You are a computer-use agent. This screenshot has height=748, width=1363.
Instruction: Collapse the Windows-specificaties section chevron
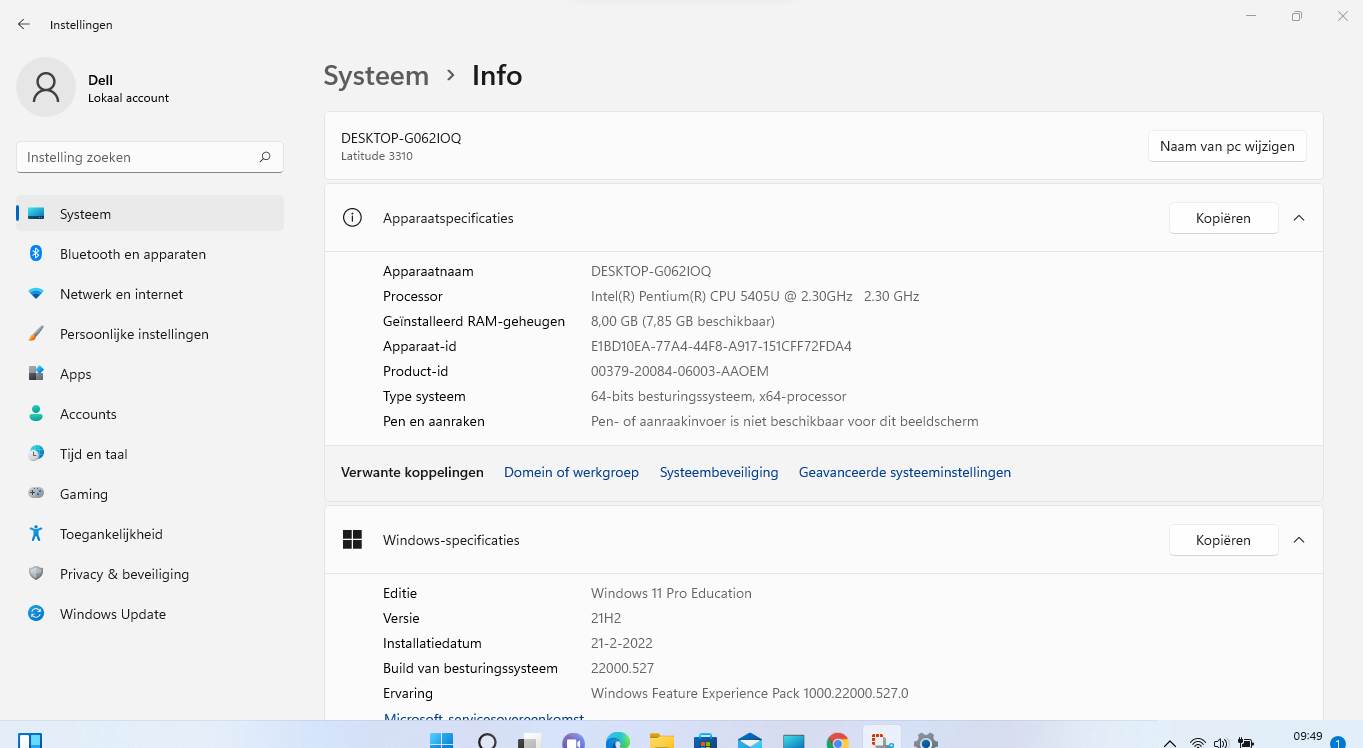pyautogui.click(x=1299, y=540)
